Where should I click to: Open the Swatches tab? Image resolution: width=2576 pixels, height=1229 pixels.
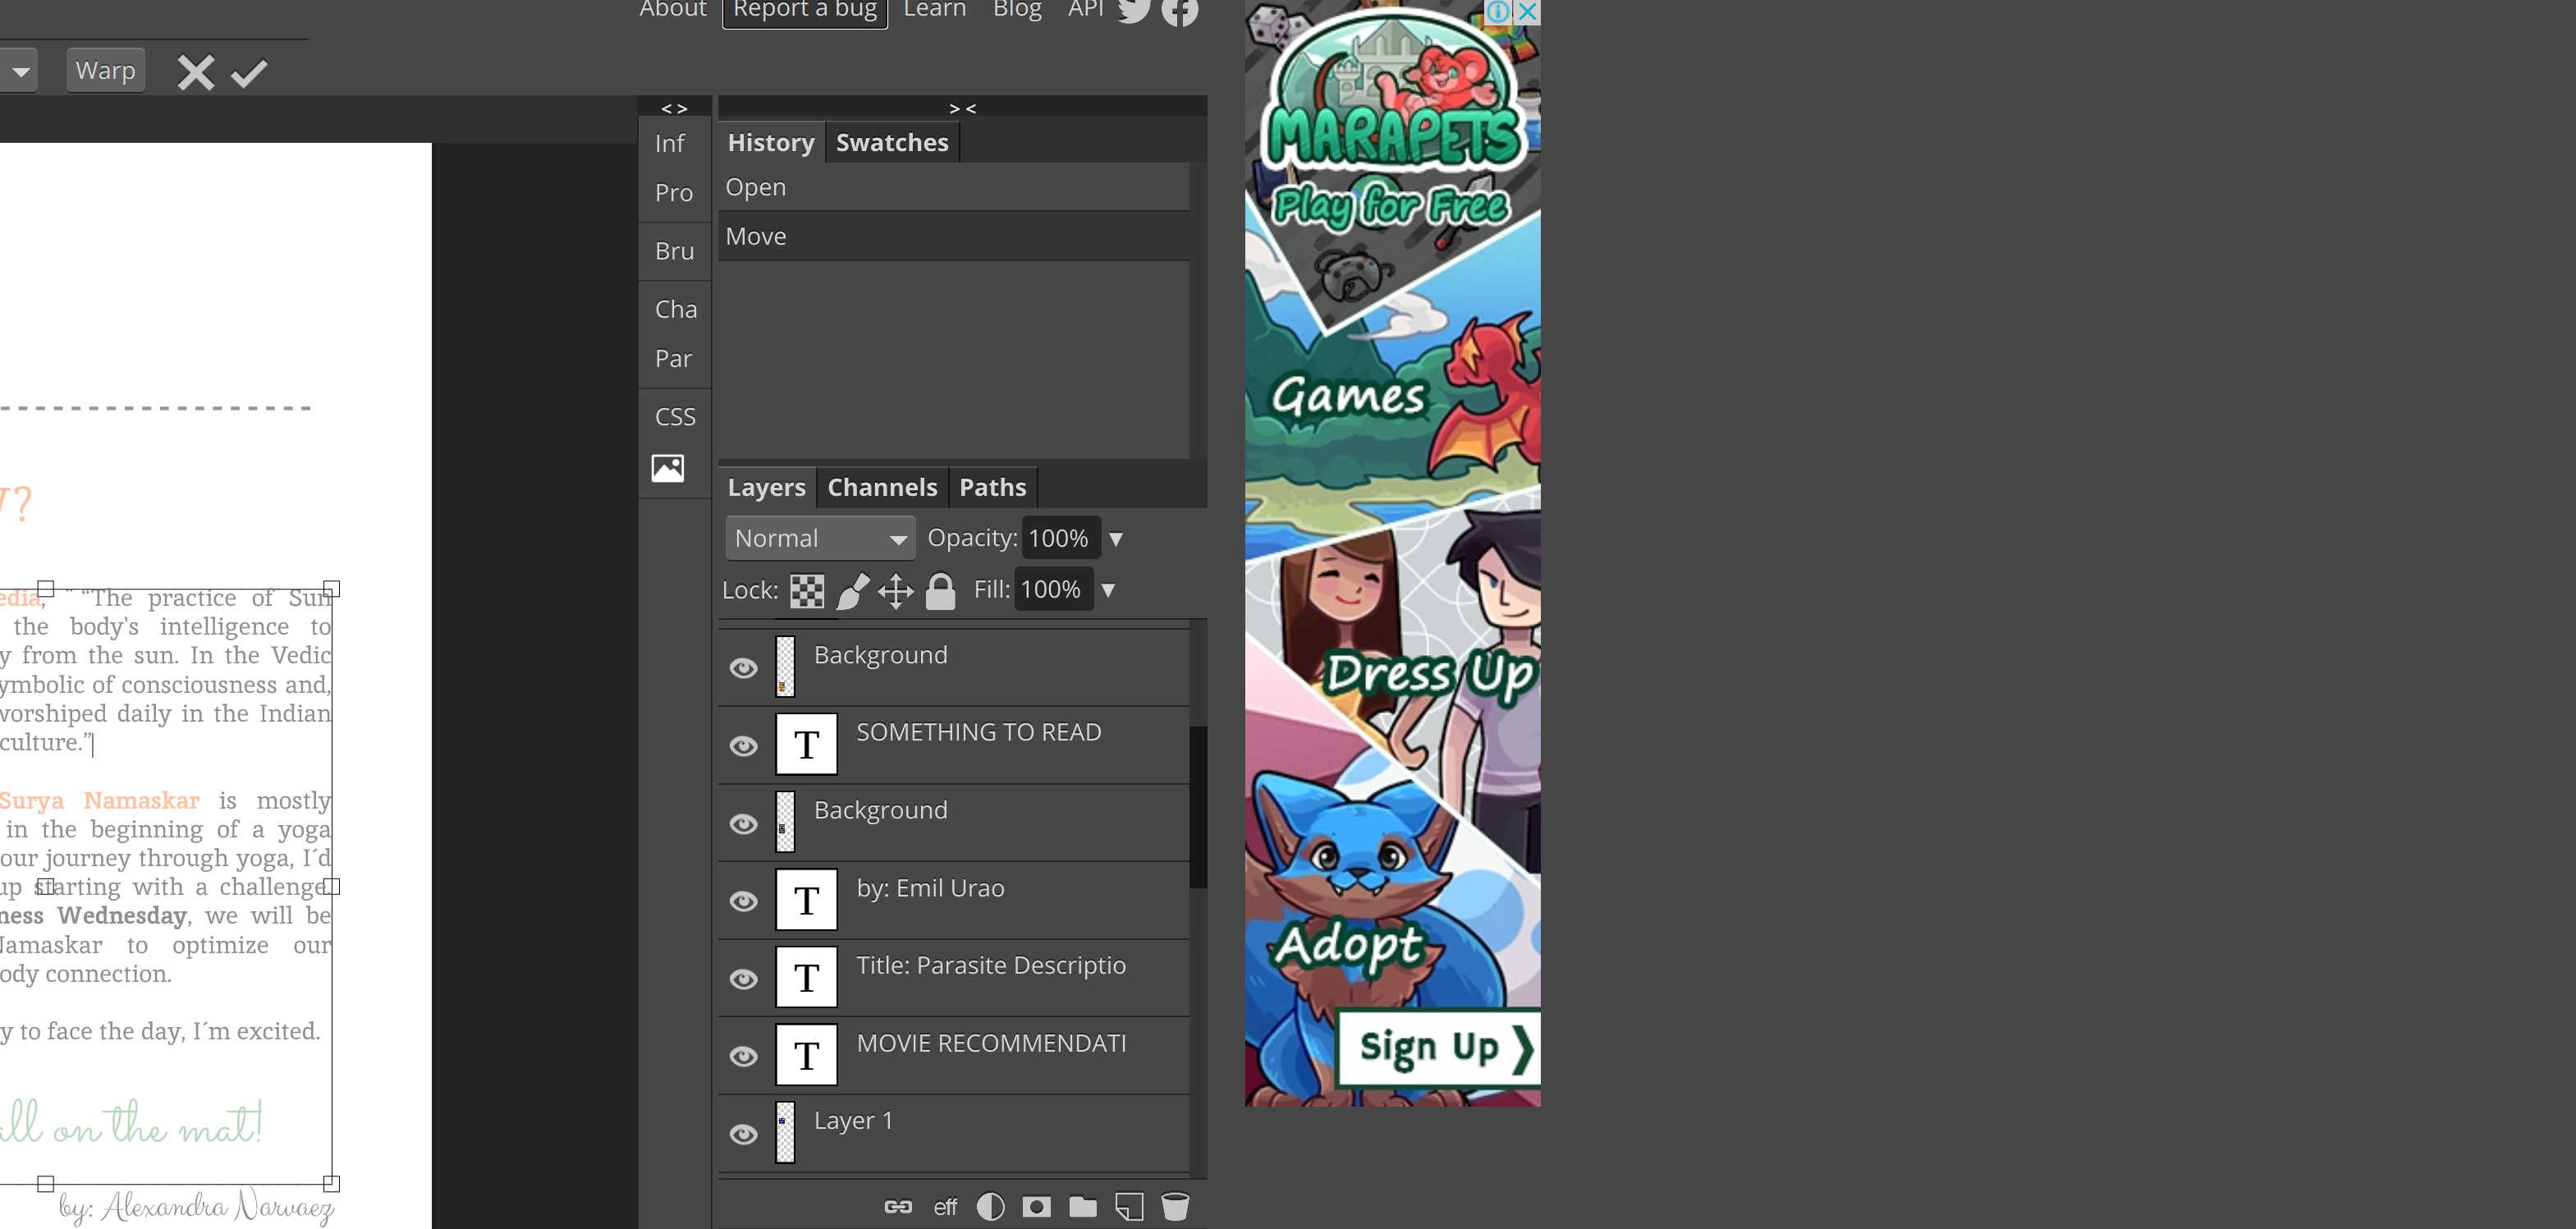[892, 142]
